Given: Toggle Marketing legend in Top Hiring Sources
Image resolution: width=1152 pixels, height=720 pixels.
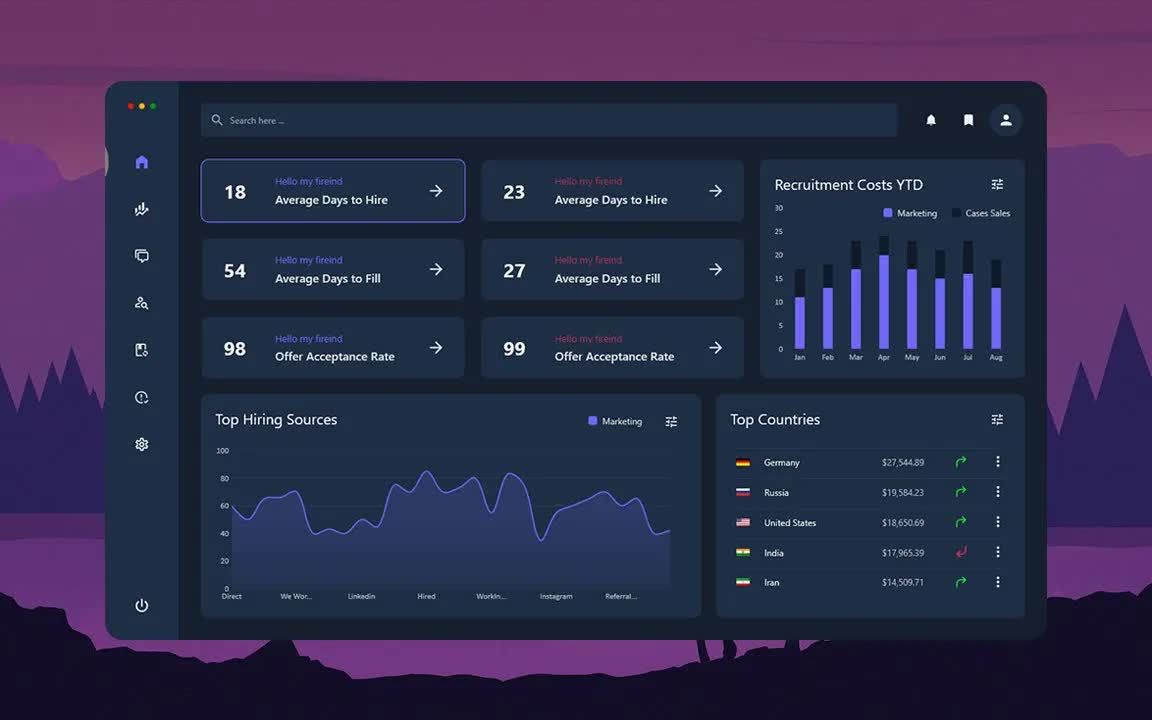Looking at the screenshot, I should pyautogui.click(x=615, y=421).
